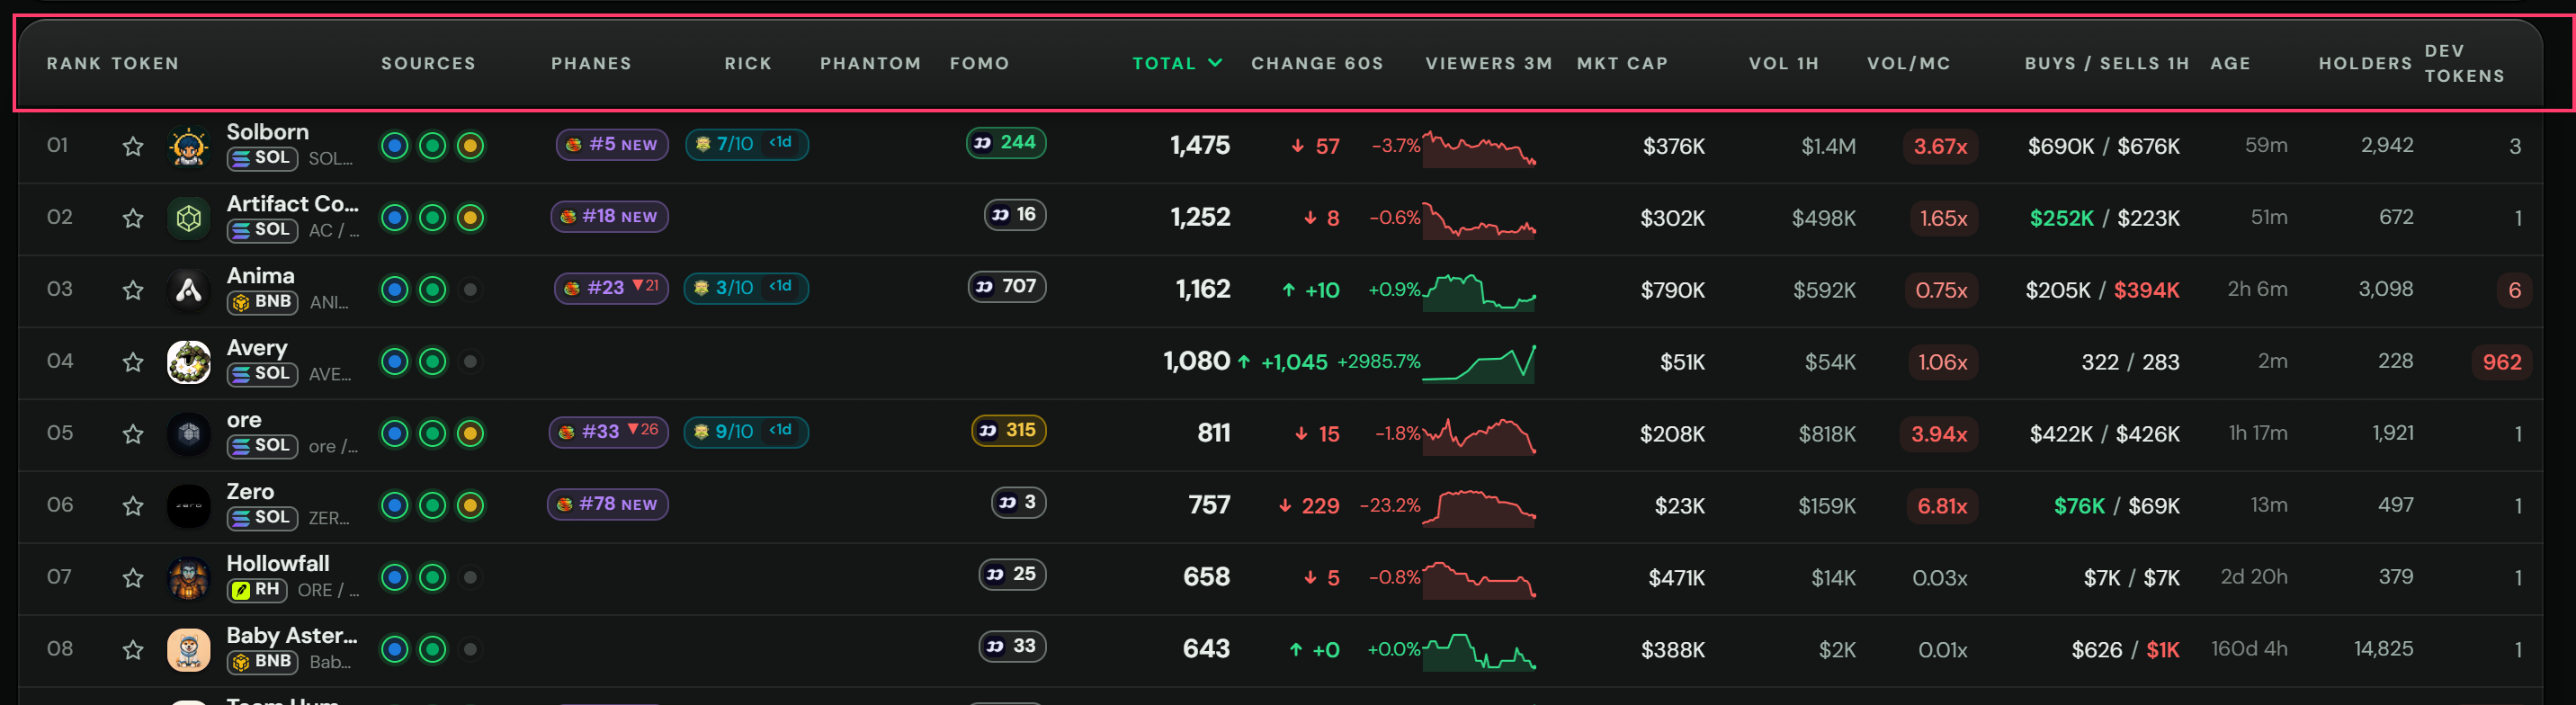Click ore's 9/10 Rick score badge
This screenshot has width=2576, height=705.
746,432
